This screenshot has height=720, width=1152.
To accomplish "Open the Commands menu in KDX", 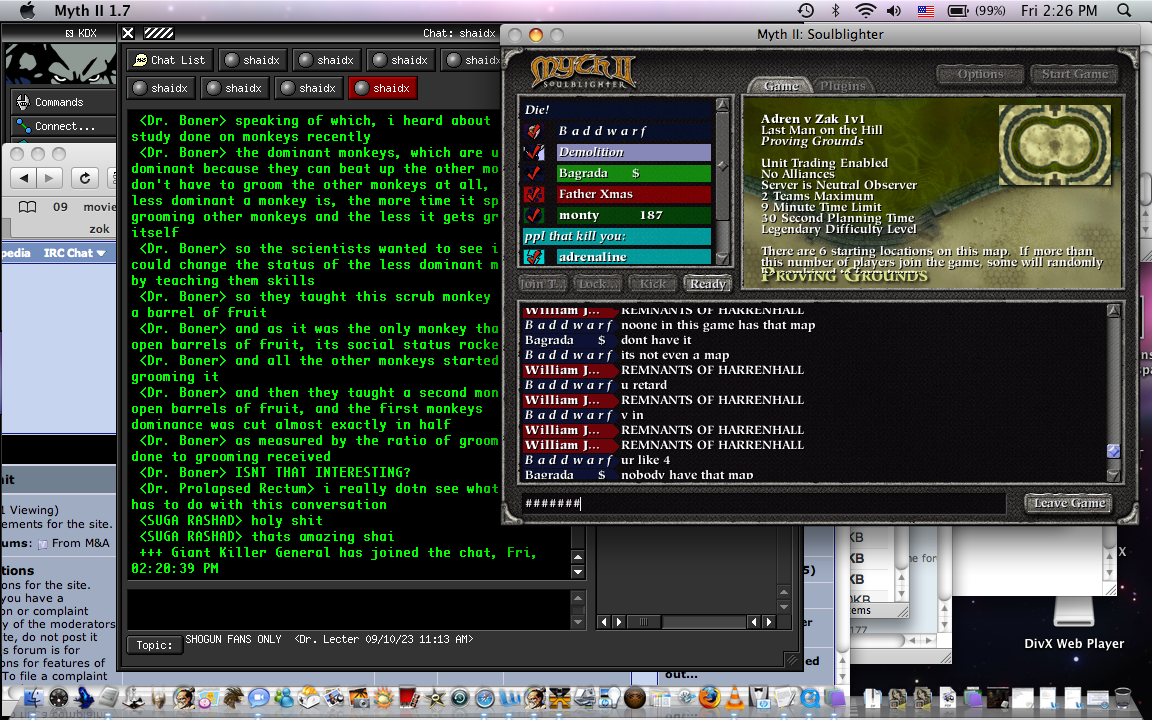I will coord(64,102).
